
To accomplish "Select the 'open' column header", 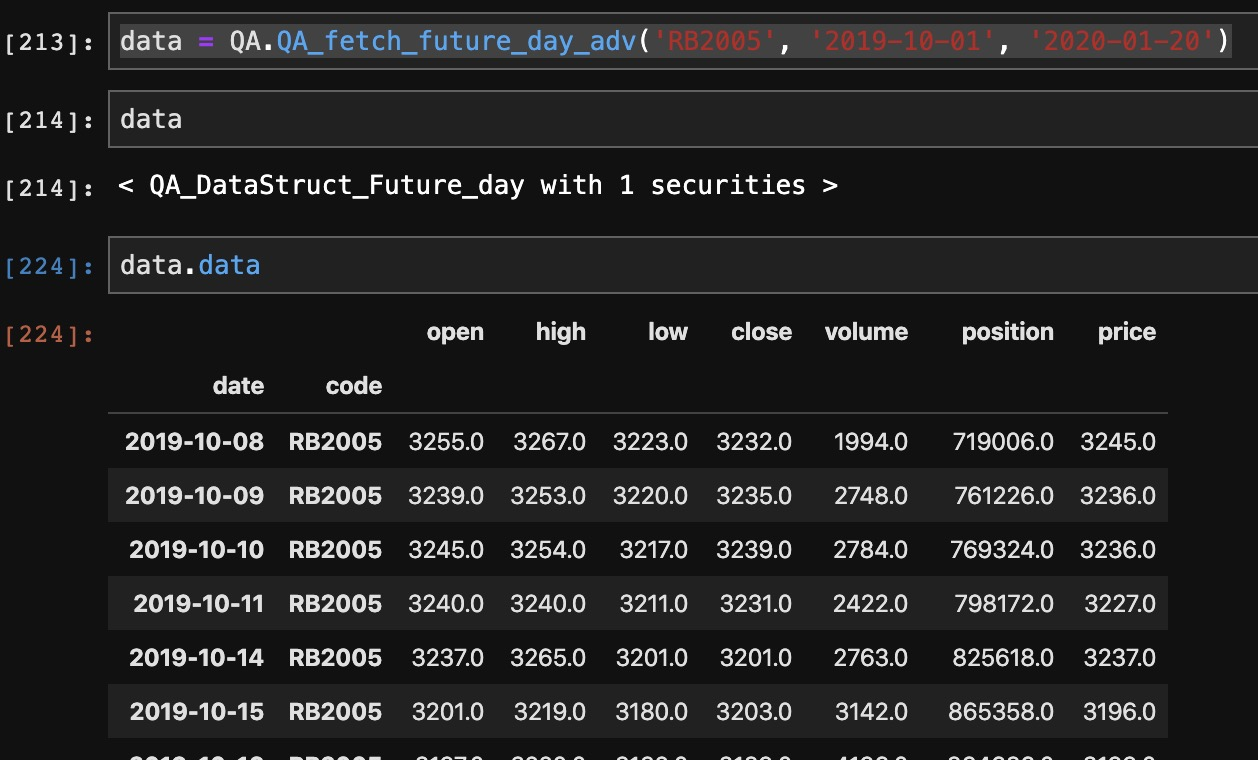I will (x=456, y=331).
